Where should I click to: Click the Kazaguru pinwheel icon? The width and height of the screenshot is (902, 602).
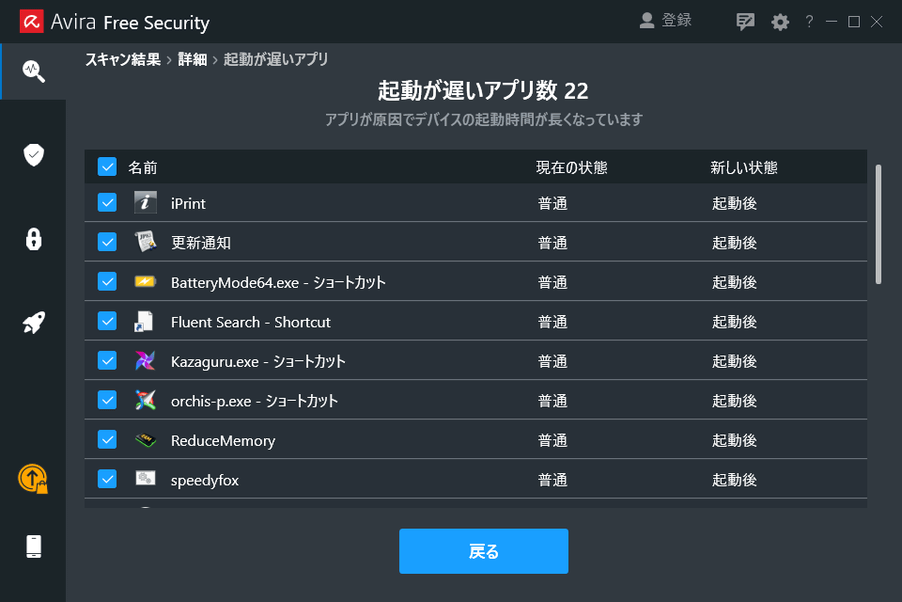point(145,360)
